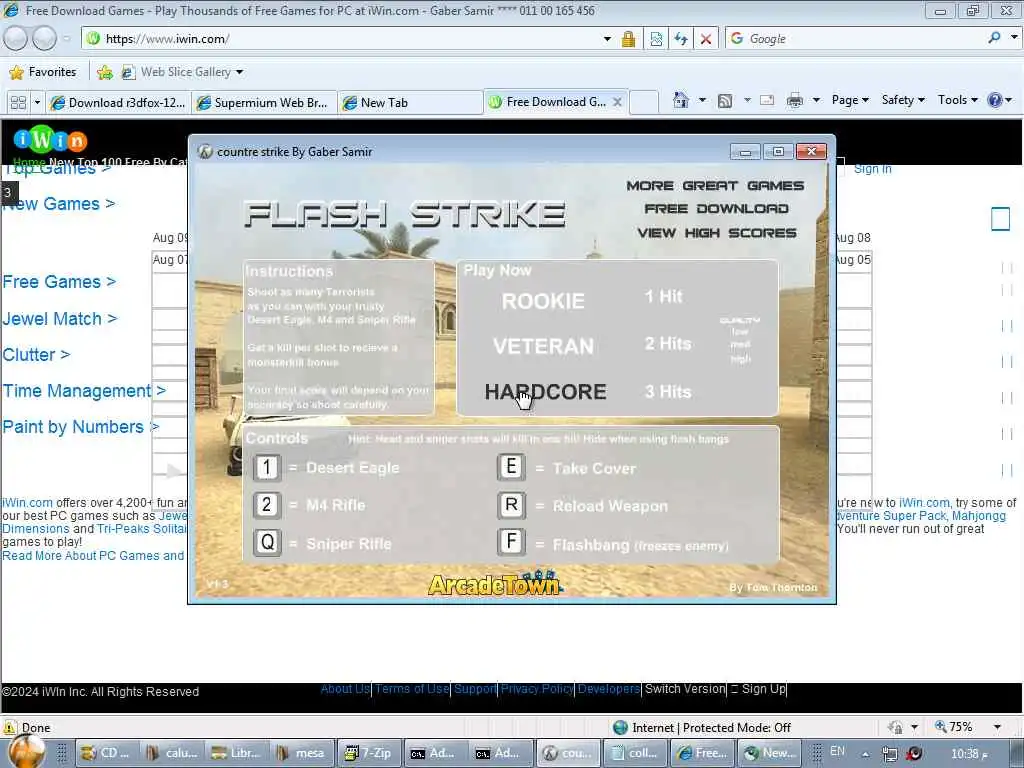This screenshot has width=1024, height=768.
Task: Click MORE GREAT GAMES in game
Action: (x=715, y=186)
